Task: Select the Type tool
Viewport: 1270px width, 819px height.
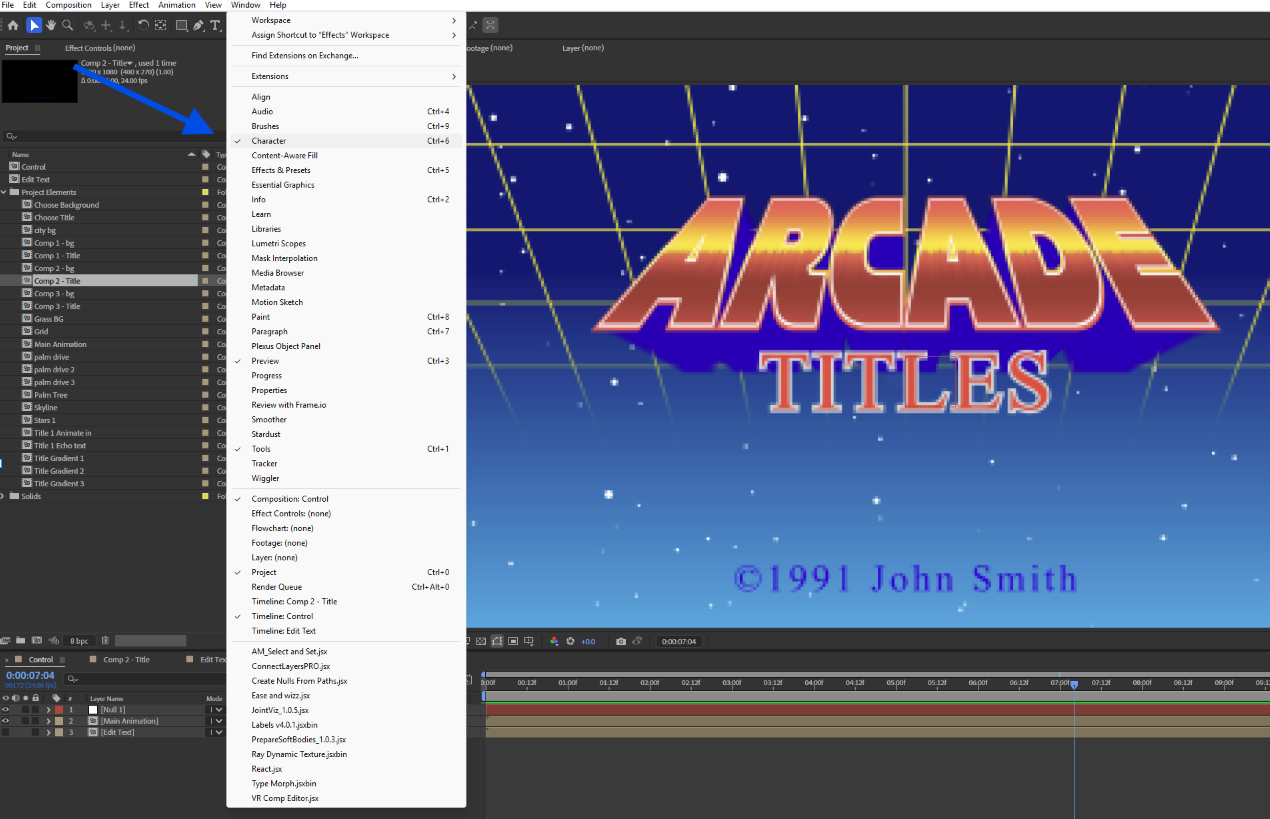Action: (x=216, y=25)
